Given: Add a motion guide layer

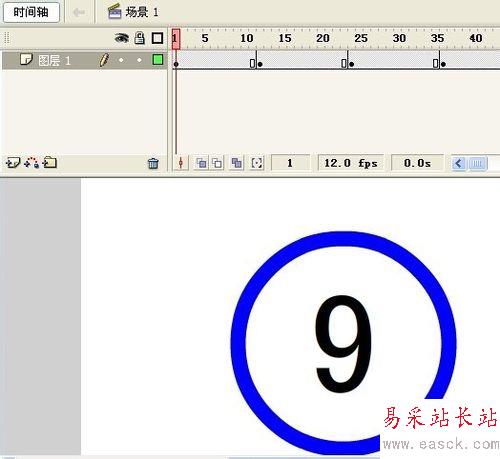Looking at the screenshot, I should [x=31, y=163].
